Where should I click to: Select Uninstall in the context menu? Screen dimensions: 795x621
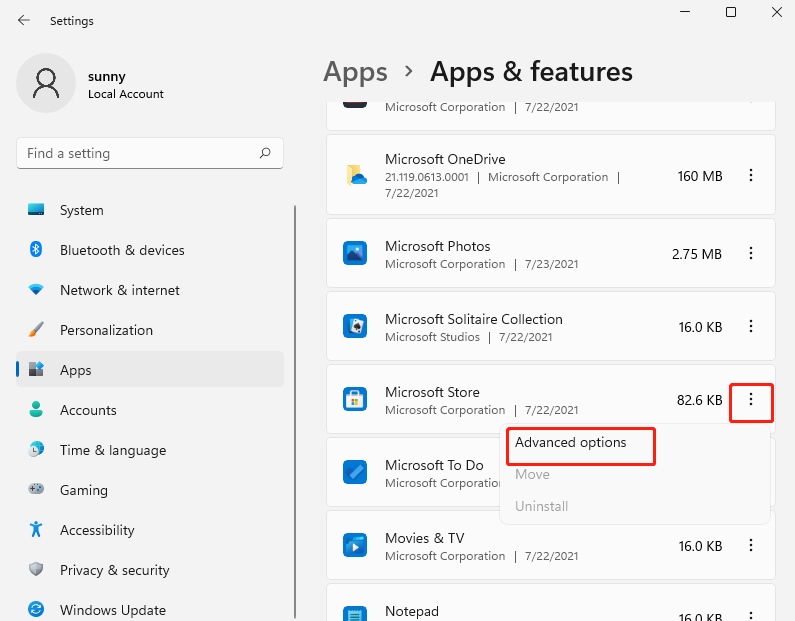click(x=541, y=506)
